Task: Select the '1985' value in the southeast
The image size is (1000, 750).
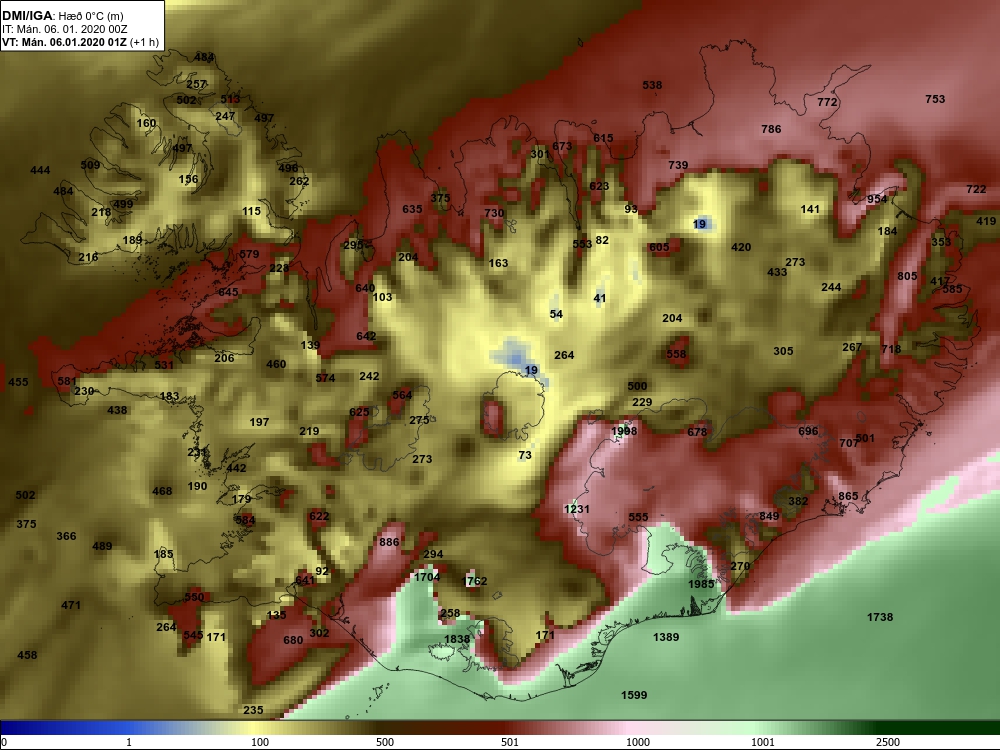Action: point(701,584)
